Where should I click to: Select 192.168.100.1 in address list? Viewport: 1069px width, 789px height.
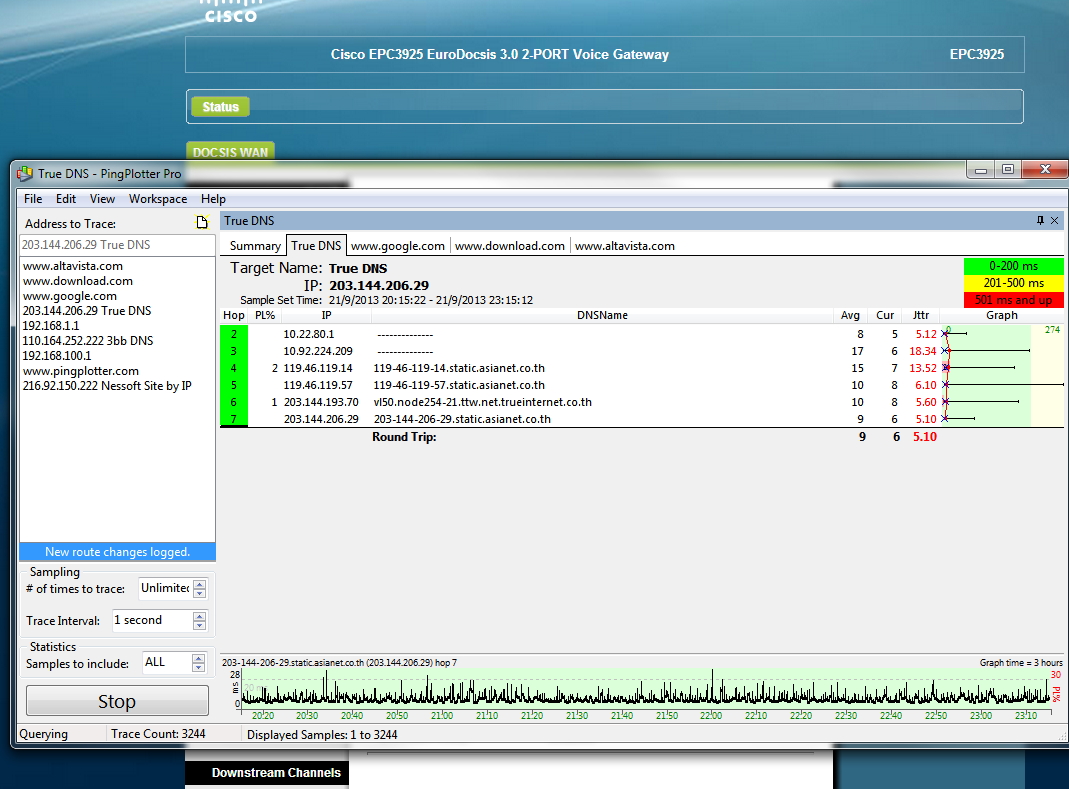coord(57,356)
